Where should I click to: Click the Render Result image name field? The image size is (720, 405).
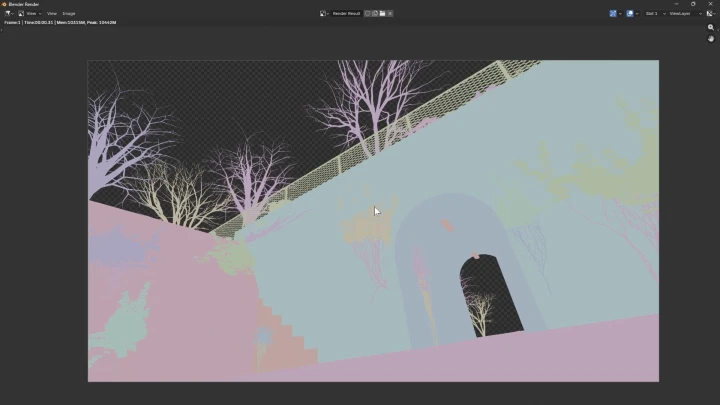click(x=347, y=14)
